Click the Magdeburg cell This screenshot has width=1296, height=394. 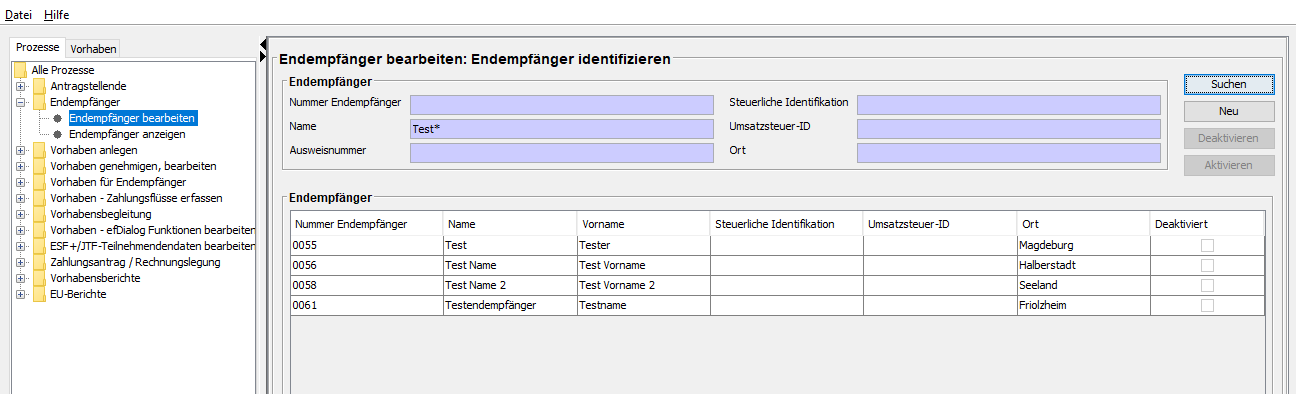pos(1083,245)
